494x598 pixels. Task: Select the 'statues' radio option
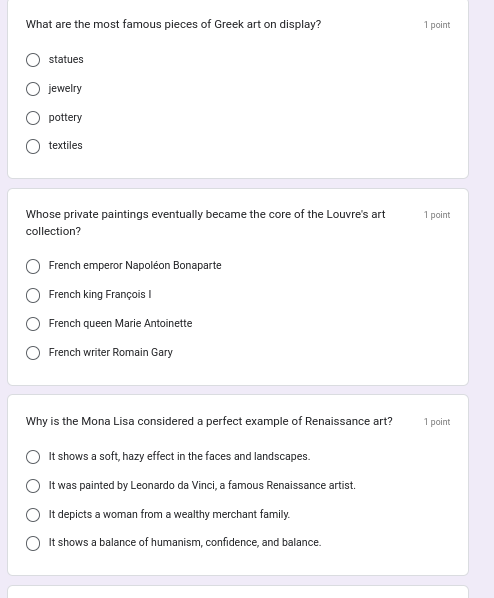(x=33, y=60)
